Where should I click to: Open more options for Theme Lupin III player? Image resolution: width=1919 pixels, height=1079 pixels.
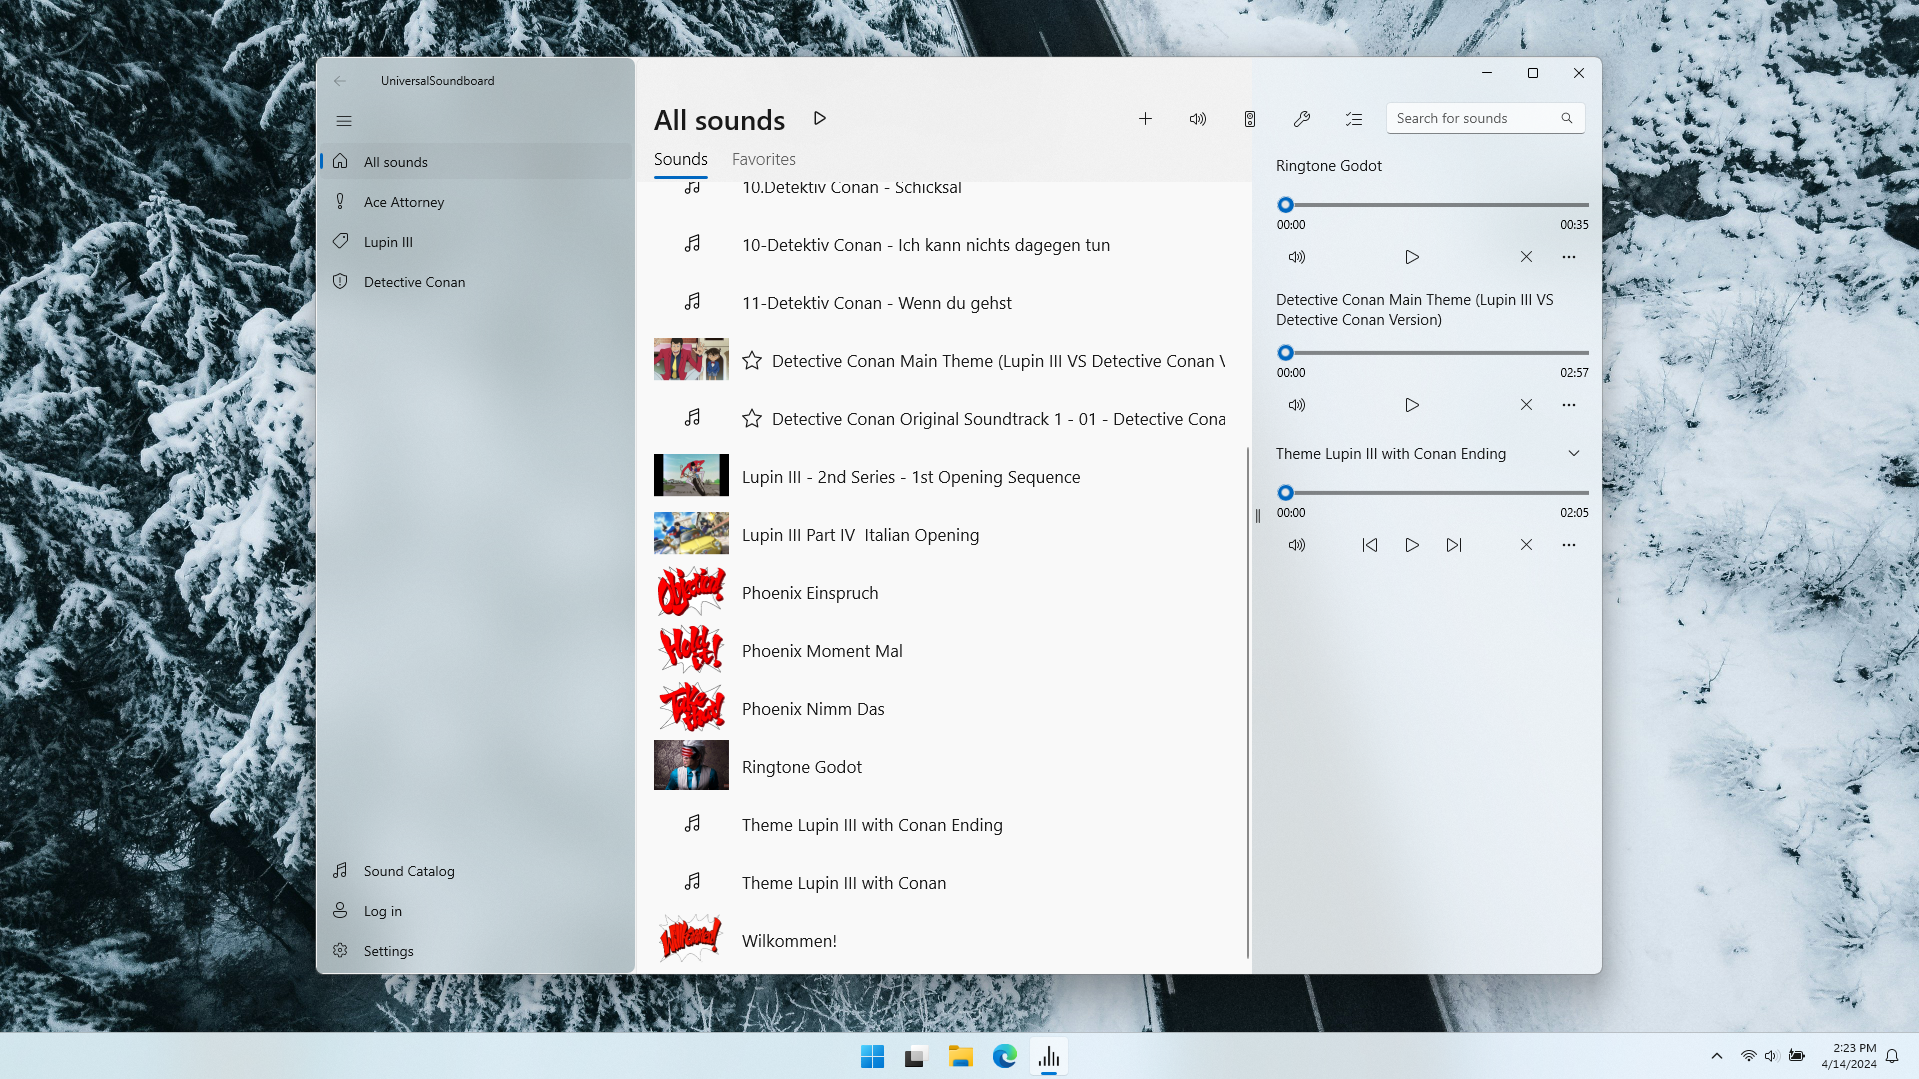click(x=1569, y=545)
